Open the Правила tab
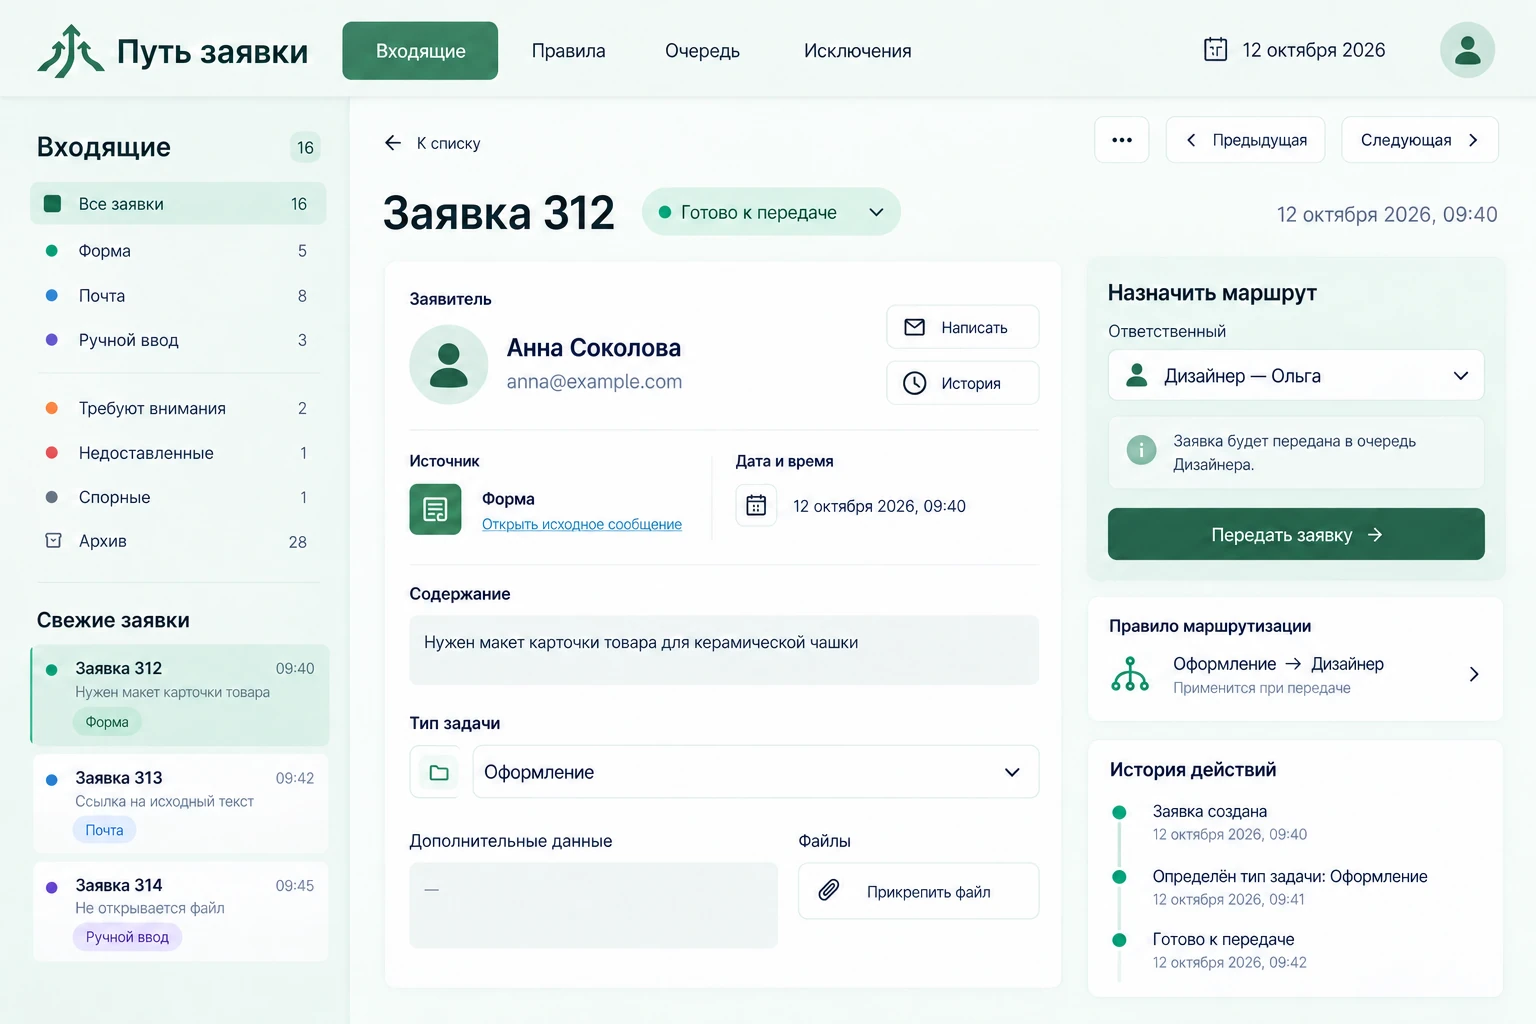The height and width of the screenshot is (1024, 1536). [568, 51]
